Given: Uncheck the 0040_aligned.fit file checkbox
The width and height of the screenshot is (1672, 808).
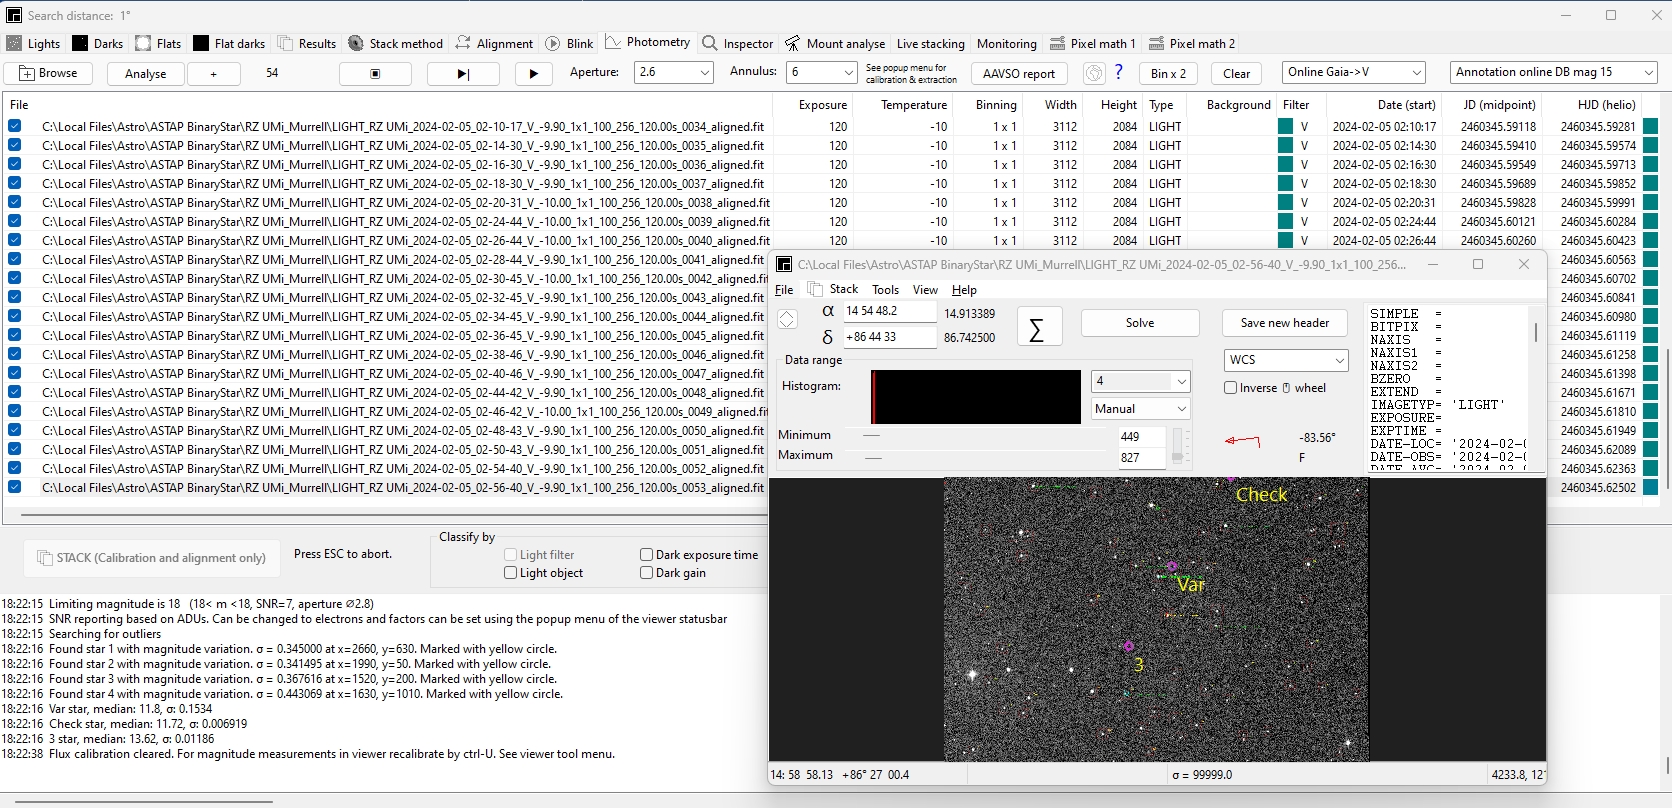Looking at the screenshot, I should [15, 240].
